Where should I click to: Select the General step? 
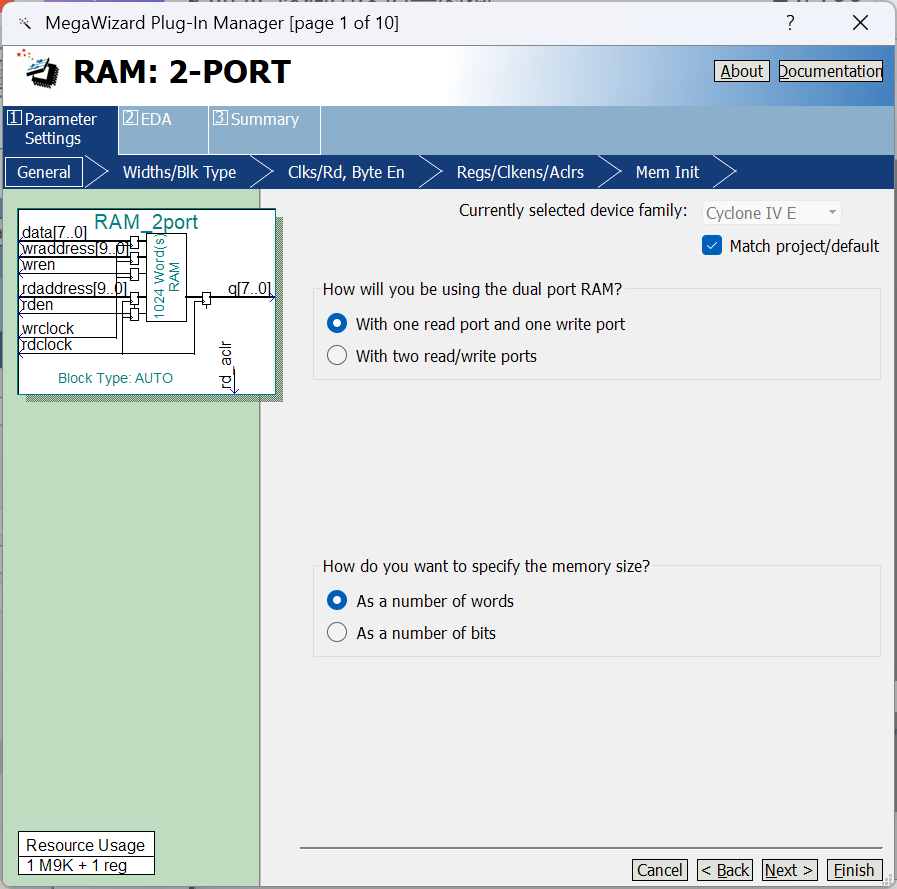[43, 172]
